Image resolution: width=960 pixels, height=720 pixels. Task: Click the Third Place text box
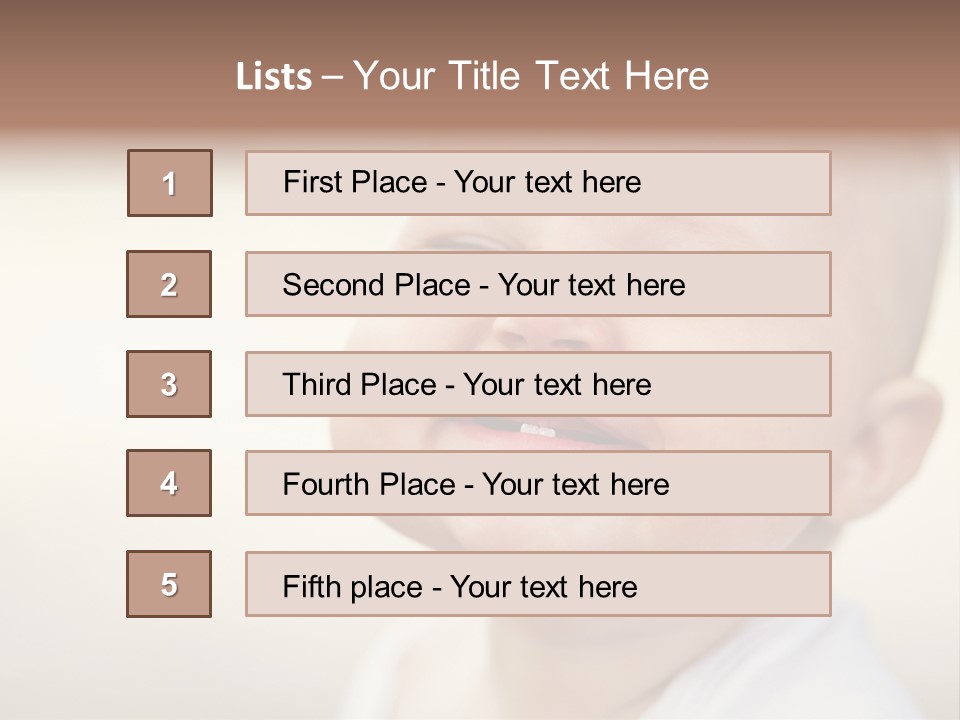[538, 384]
